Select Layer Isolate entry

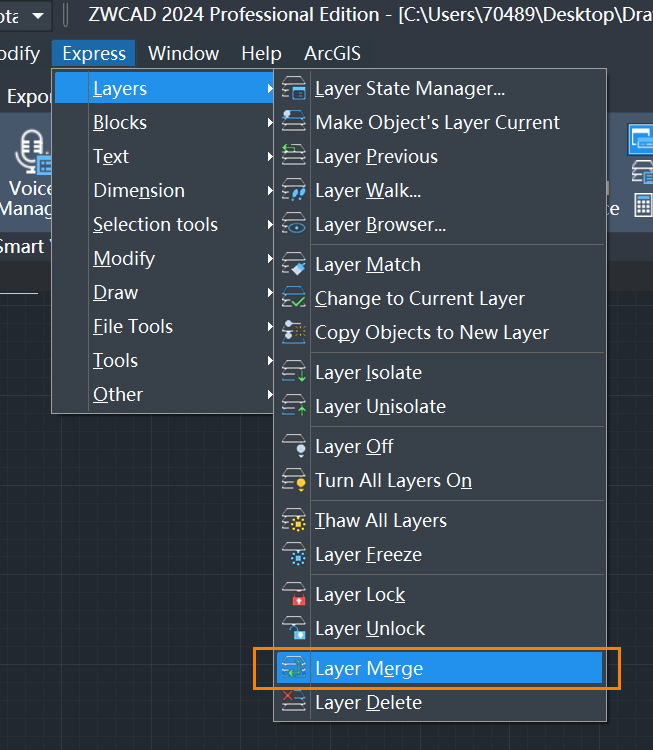(x=440, y=373)
